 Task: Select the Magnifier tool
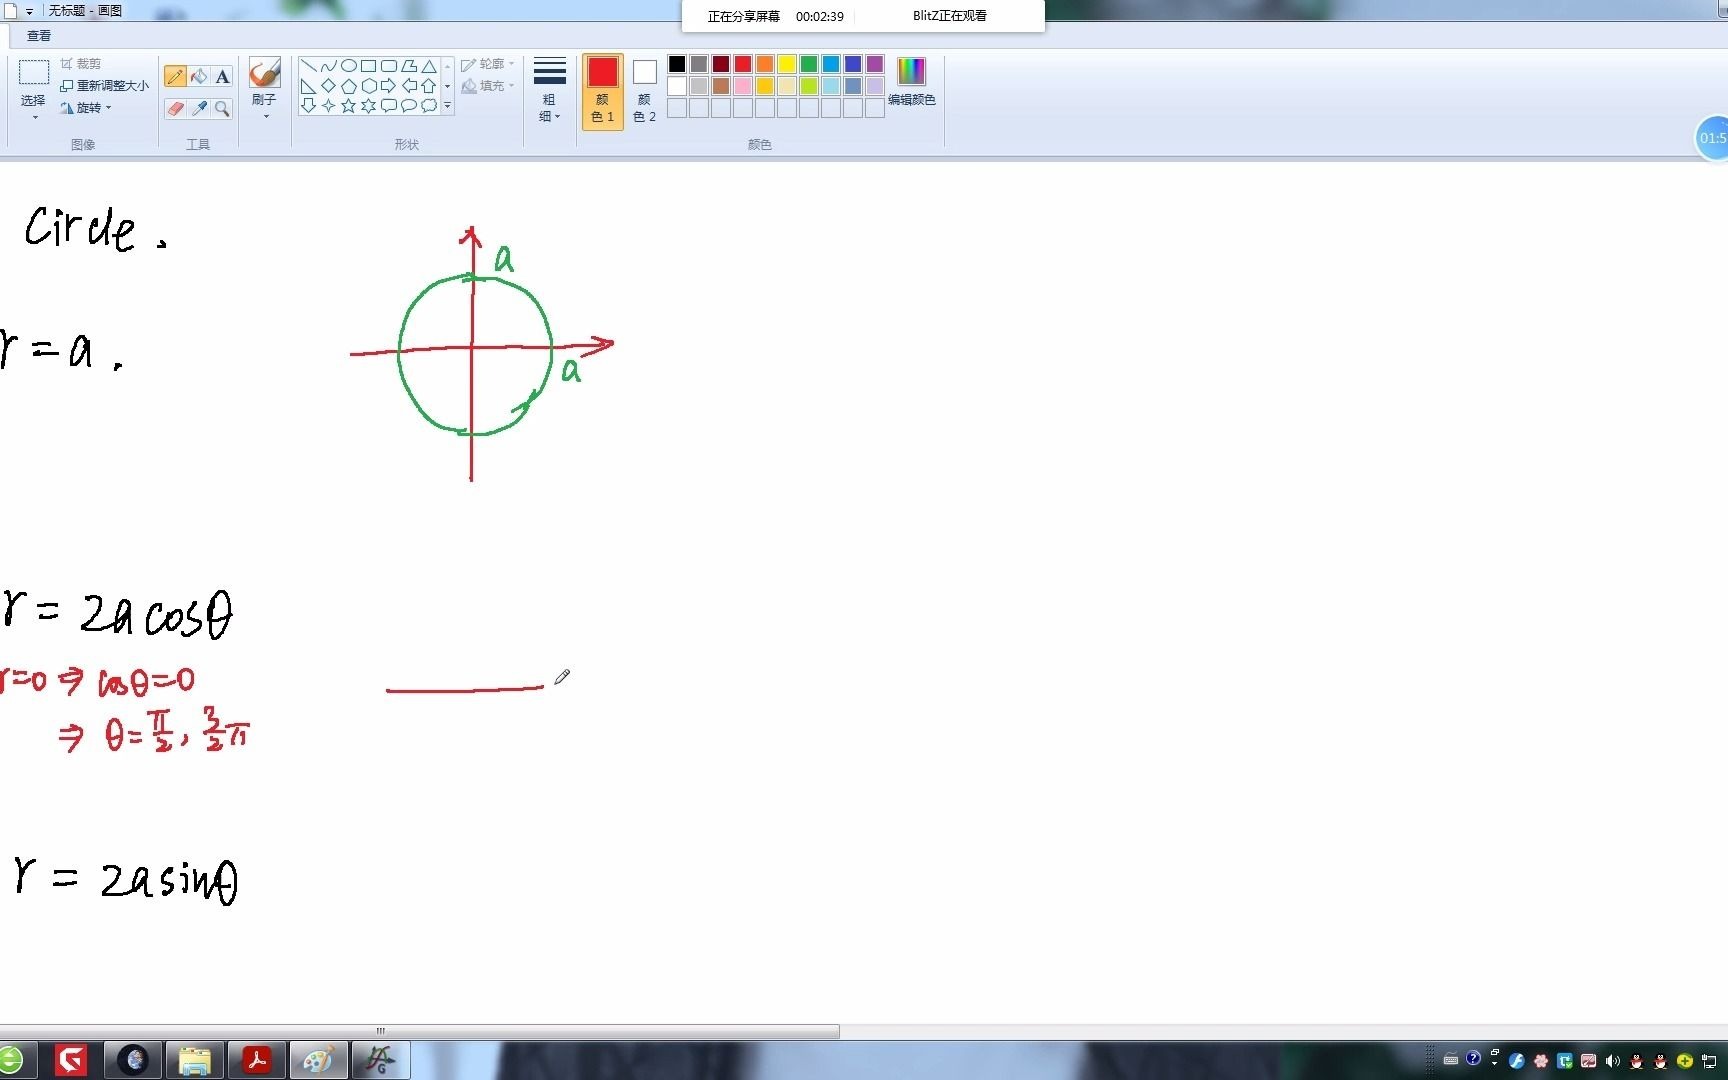(x=222, y=108)
